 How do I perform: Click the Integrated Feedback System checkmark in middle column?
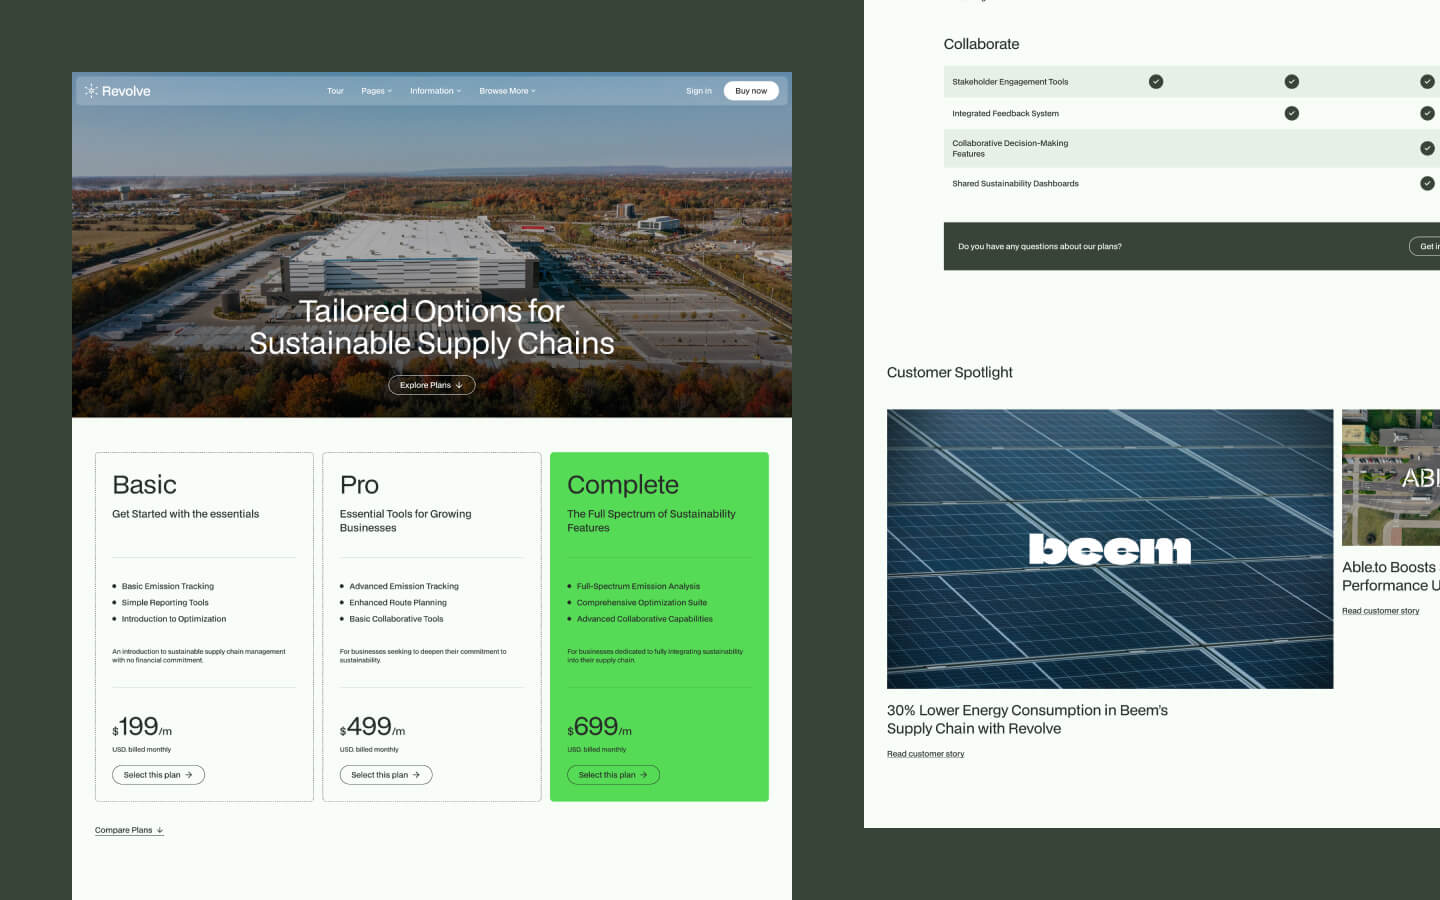(x=1291, y=113)
